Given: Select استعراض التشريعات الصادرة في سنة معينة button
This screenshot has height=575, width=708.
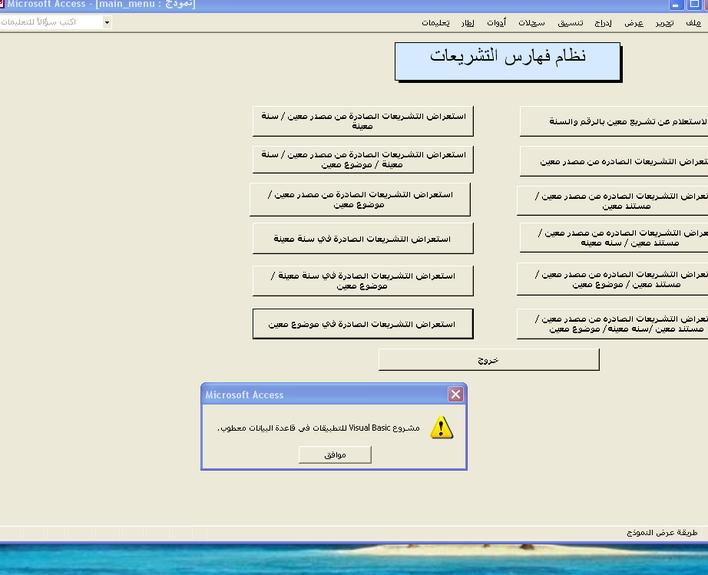Looking at the screenshot, I should 362,239.
